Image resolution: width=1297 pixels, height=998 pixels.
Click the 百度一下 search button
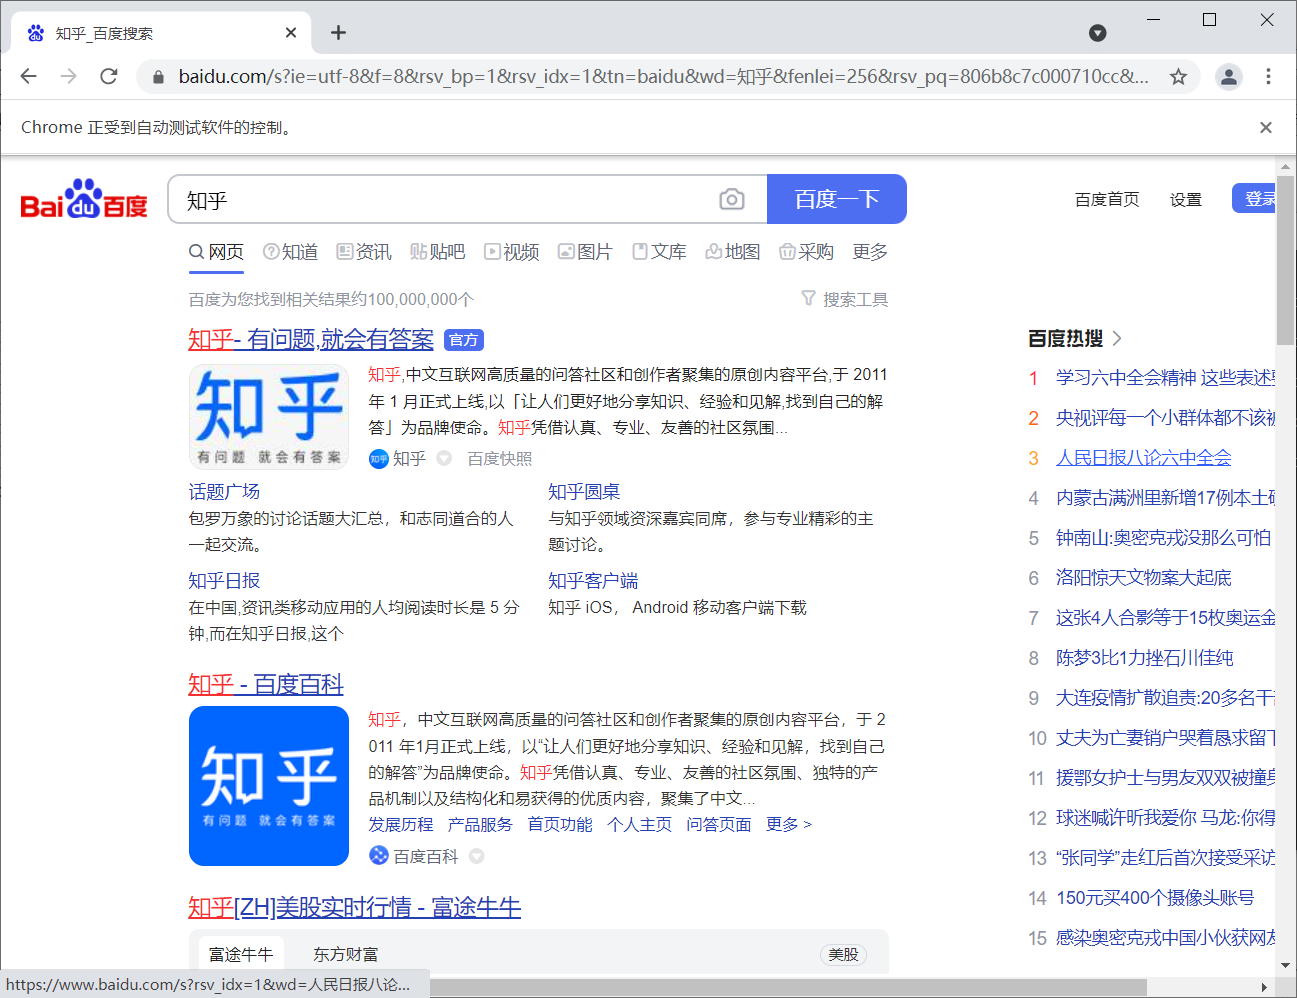tap(837, 199)
